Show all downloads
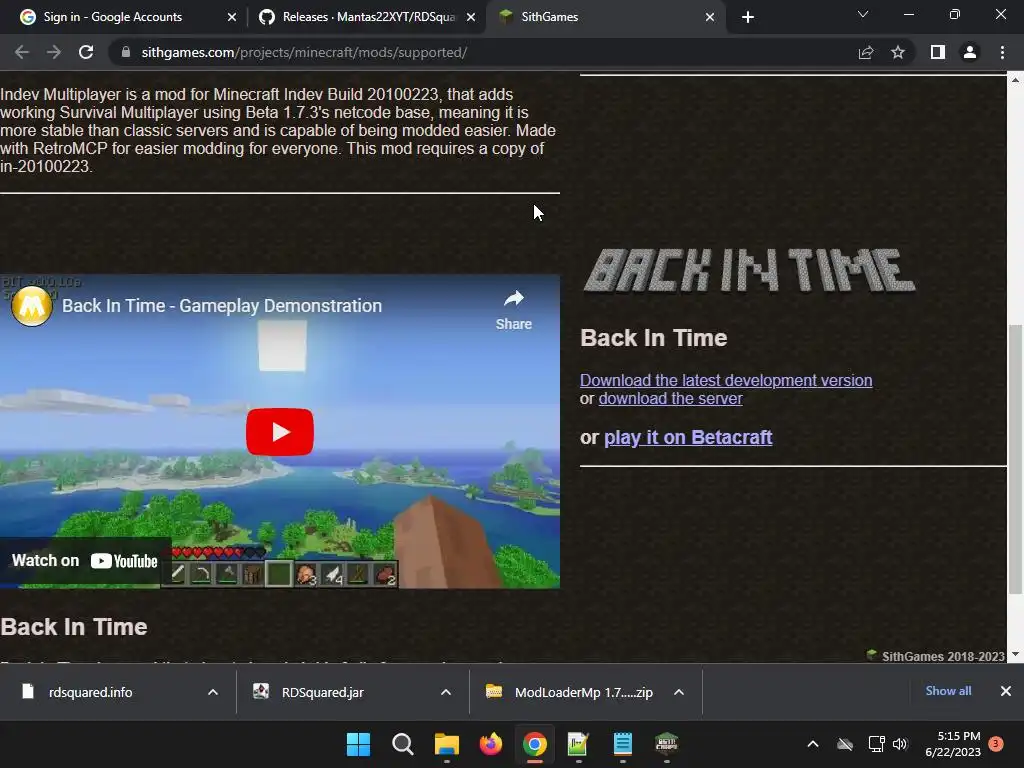Screen dimensions: 1024x768 [948, 691]
